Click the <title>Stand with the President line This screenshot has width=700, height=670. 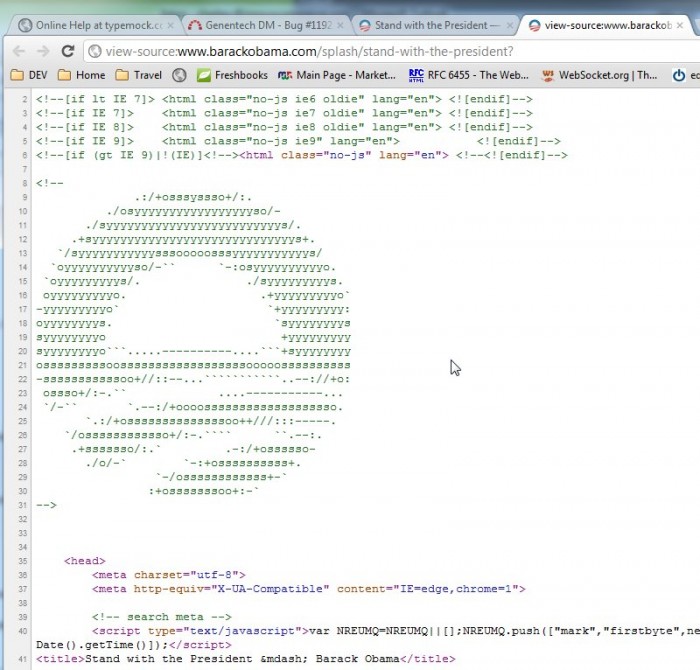246,659
